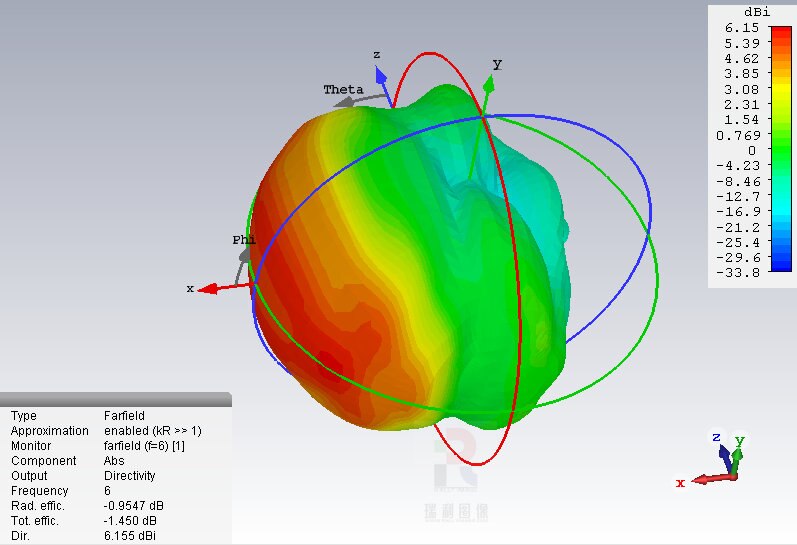Screen dimensions: 797x545
Task: Select the Phi angle arrow label
Action: 243,241
